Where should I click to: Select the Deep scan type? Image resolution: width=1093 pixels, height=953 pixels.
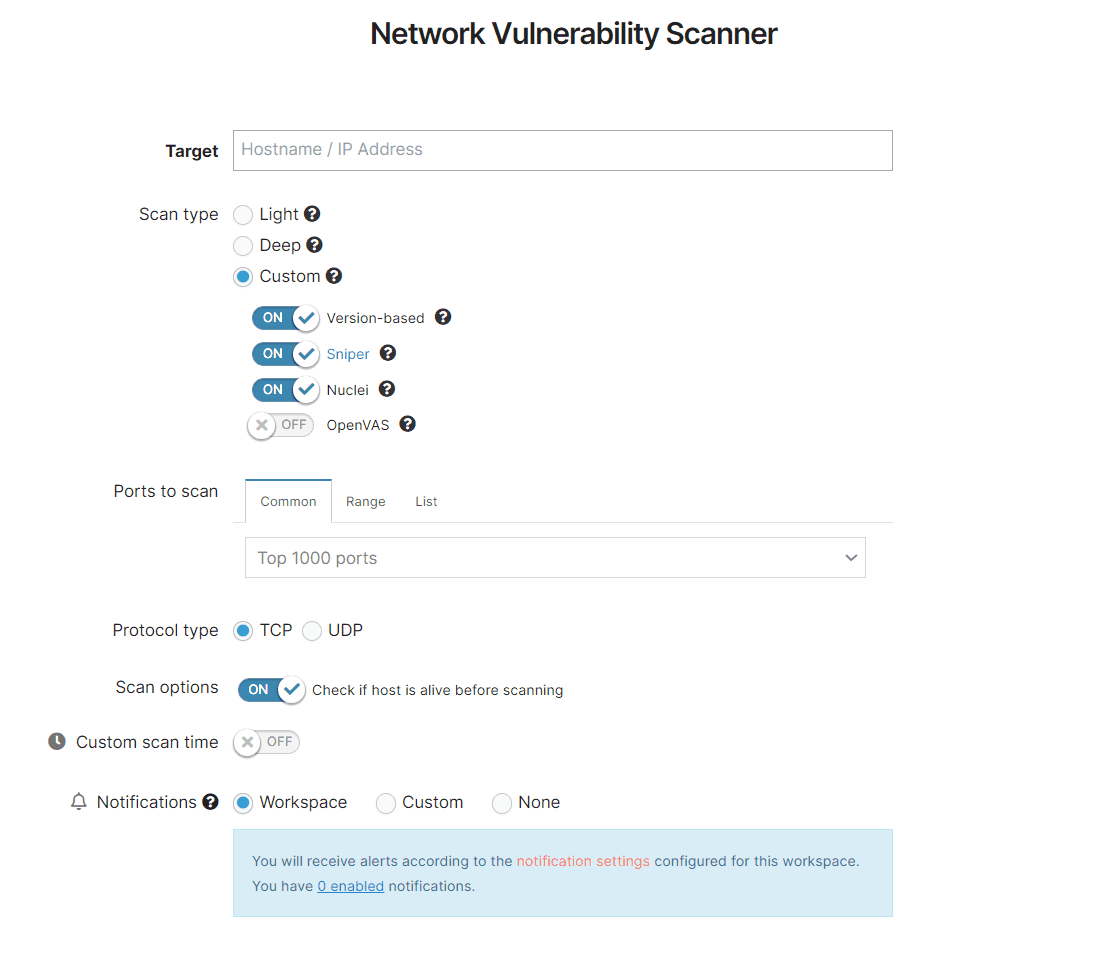point(242,245)
